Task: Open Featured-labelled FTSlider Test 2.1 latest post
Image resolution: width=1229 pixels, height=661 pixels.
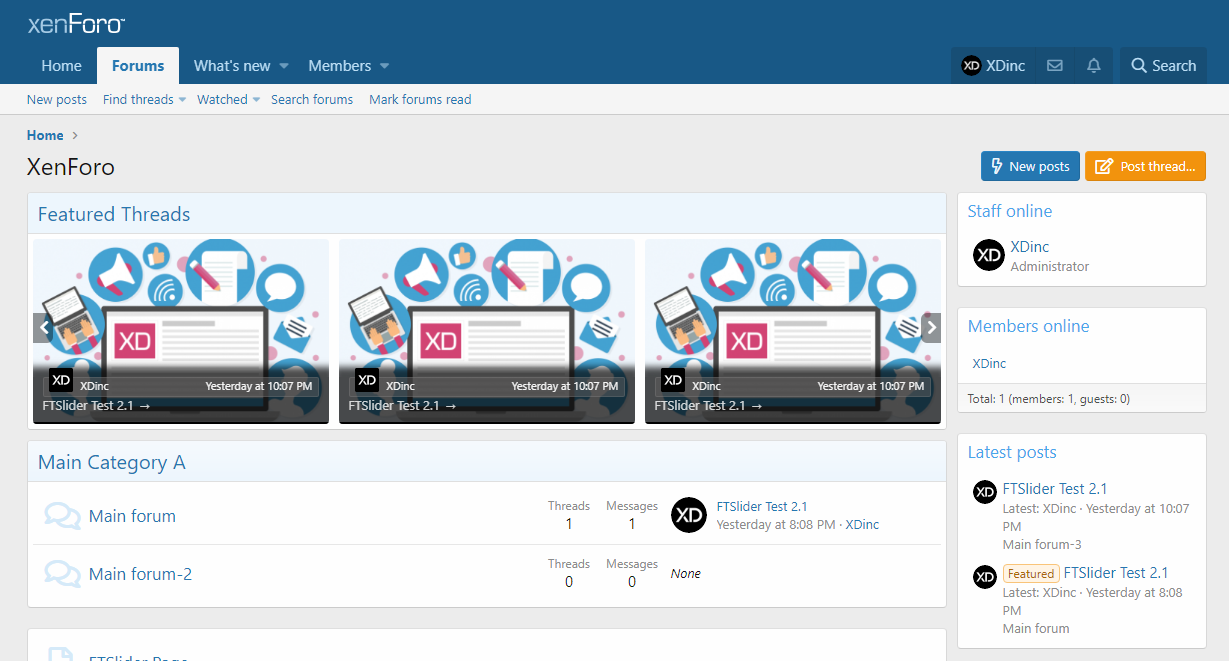Action: pos(1116,573)
